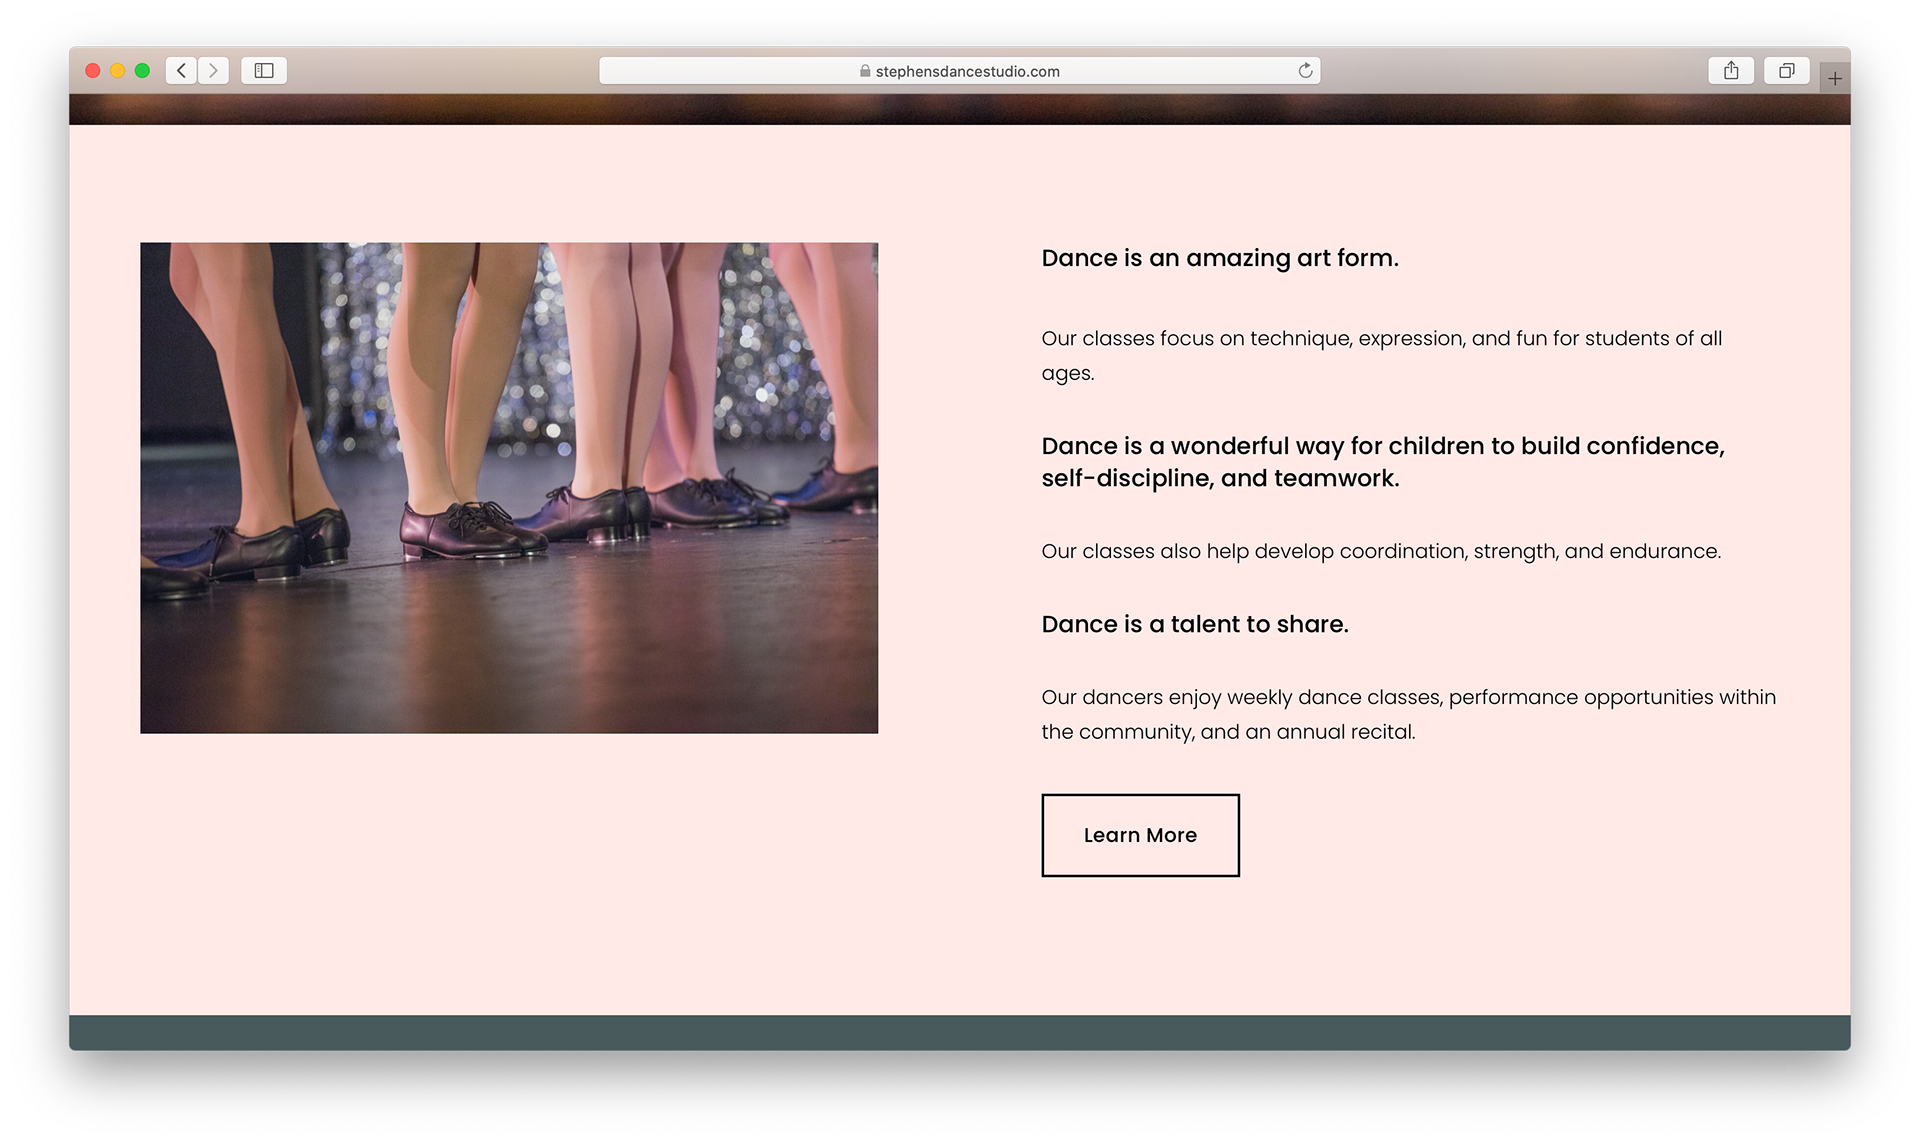
Task: Click paragraph about technique, expression, and fun
Action: coord(1382,355)
